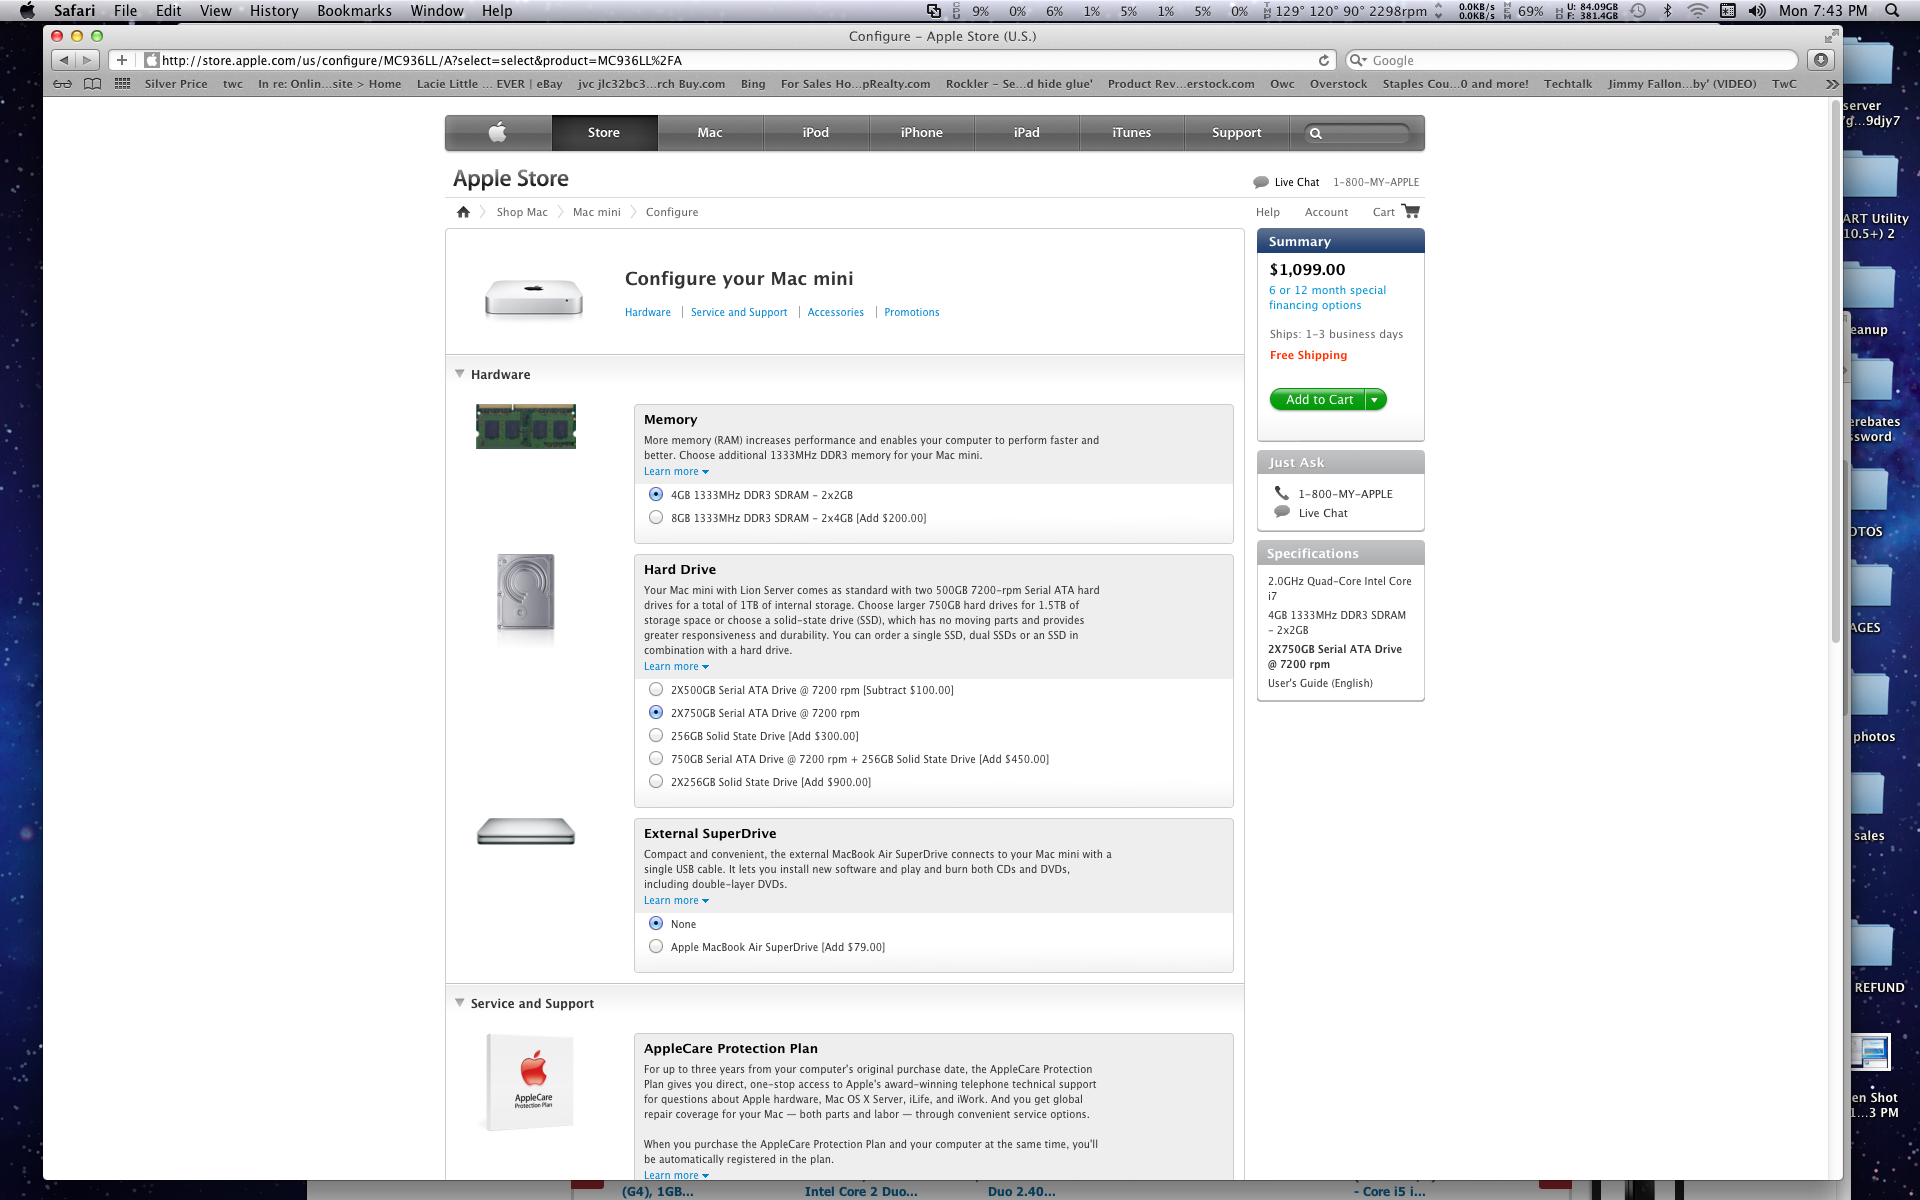1920x1200 pixels.
Task: Jump to Promotions section link
Action: click(912, 312)
